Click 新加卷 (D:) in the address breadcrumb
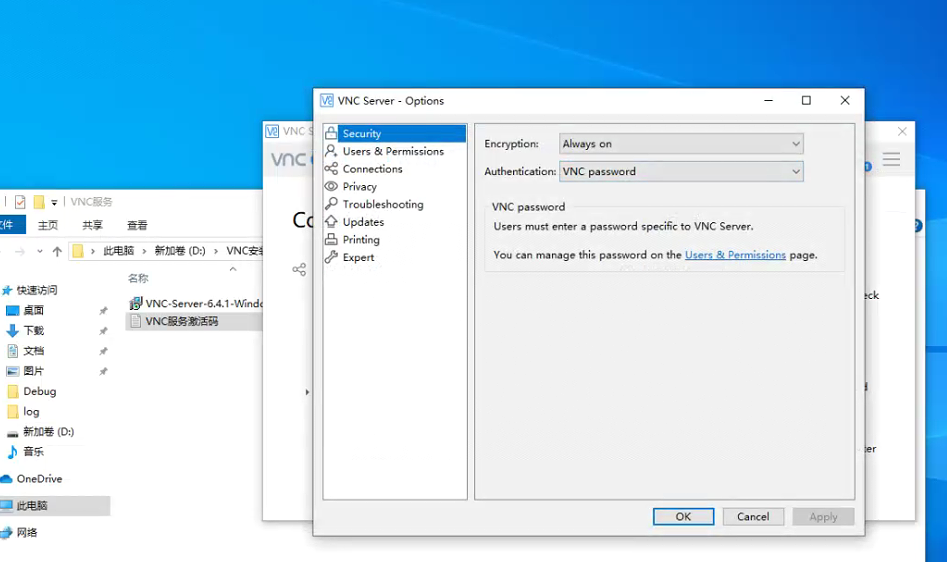Viewport: 947px width, 562px height. (x=180, y=251)
